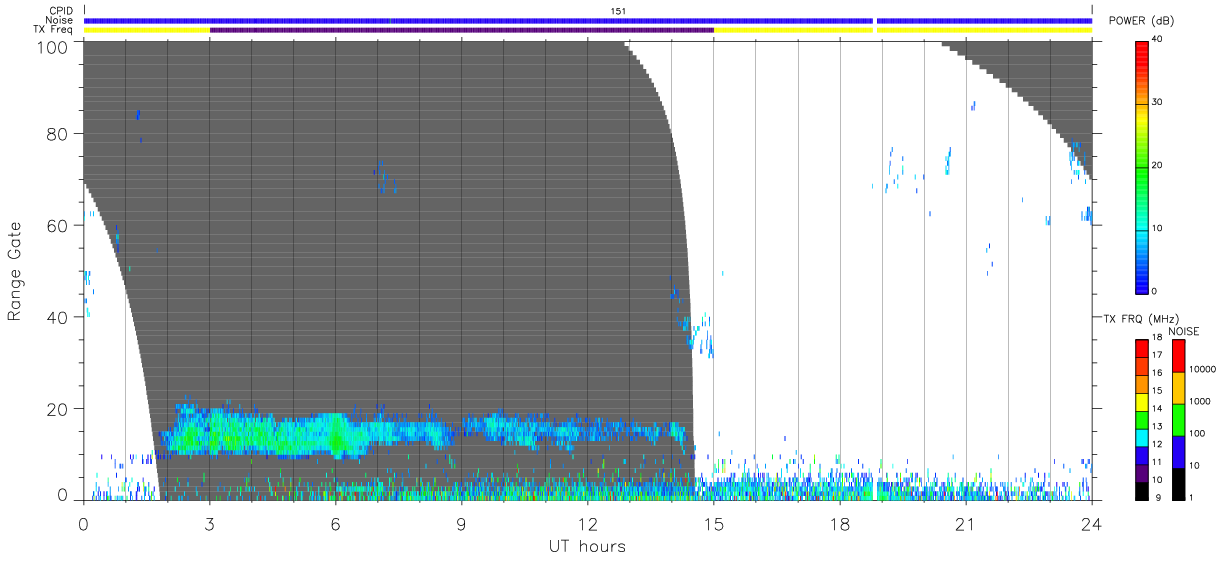Screen dimensions: 1228x567
Task: Click noise scale value 1000
Action: click(x=1198, y=401)
